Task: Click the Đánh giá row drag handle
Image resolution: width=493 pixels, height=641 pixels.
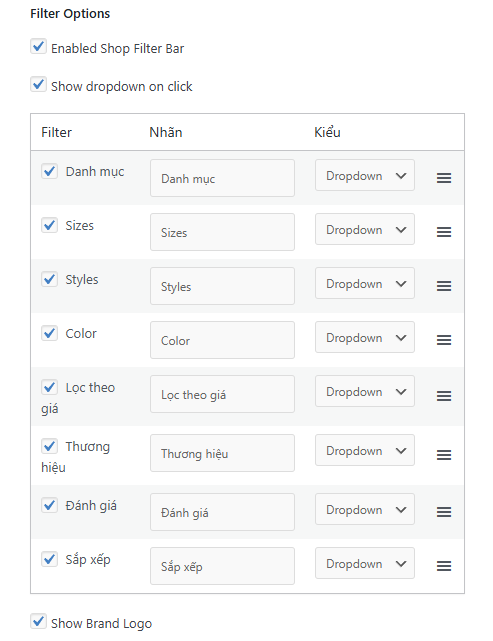Action: pos(444,512)
